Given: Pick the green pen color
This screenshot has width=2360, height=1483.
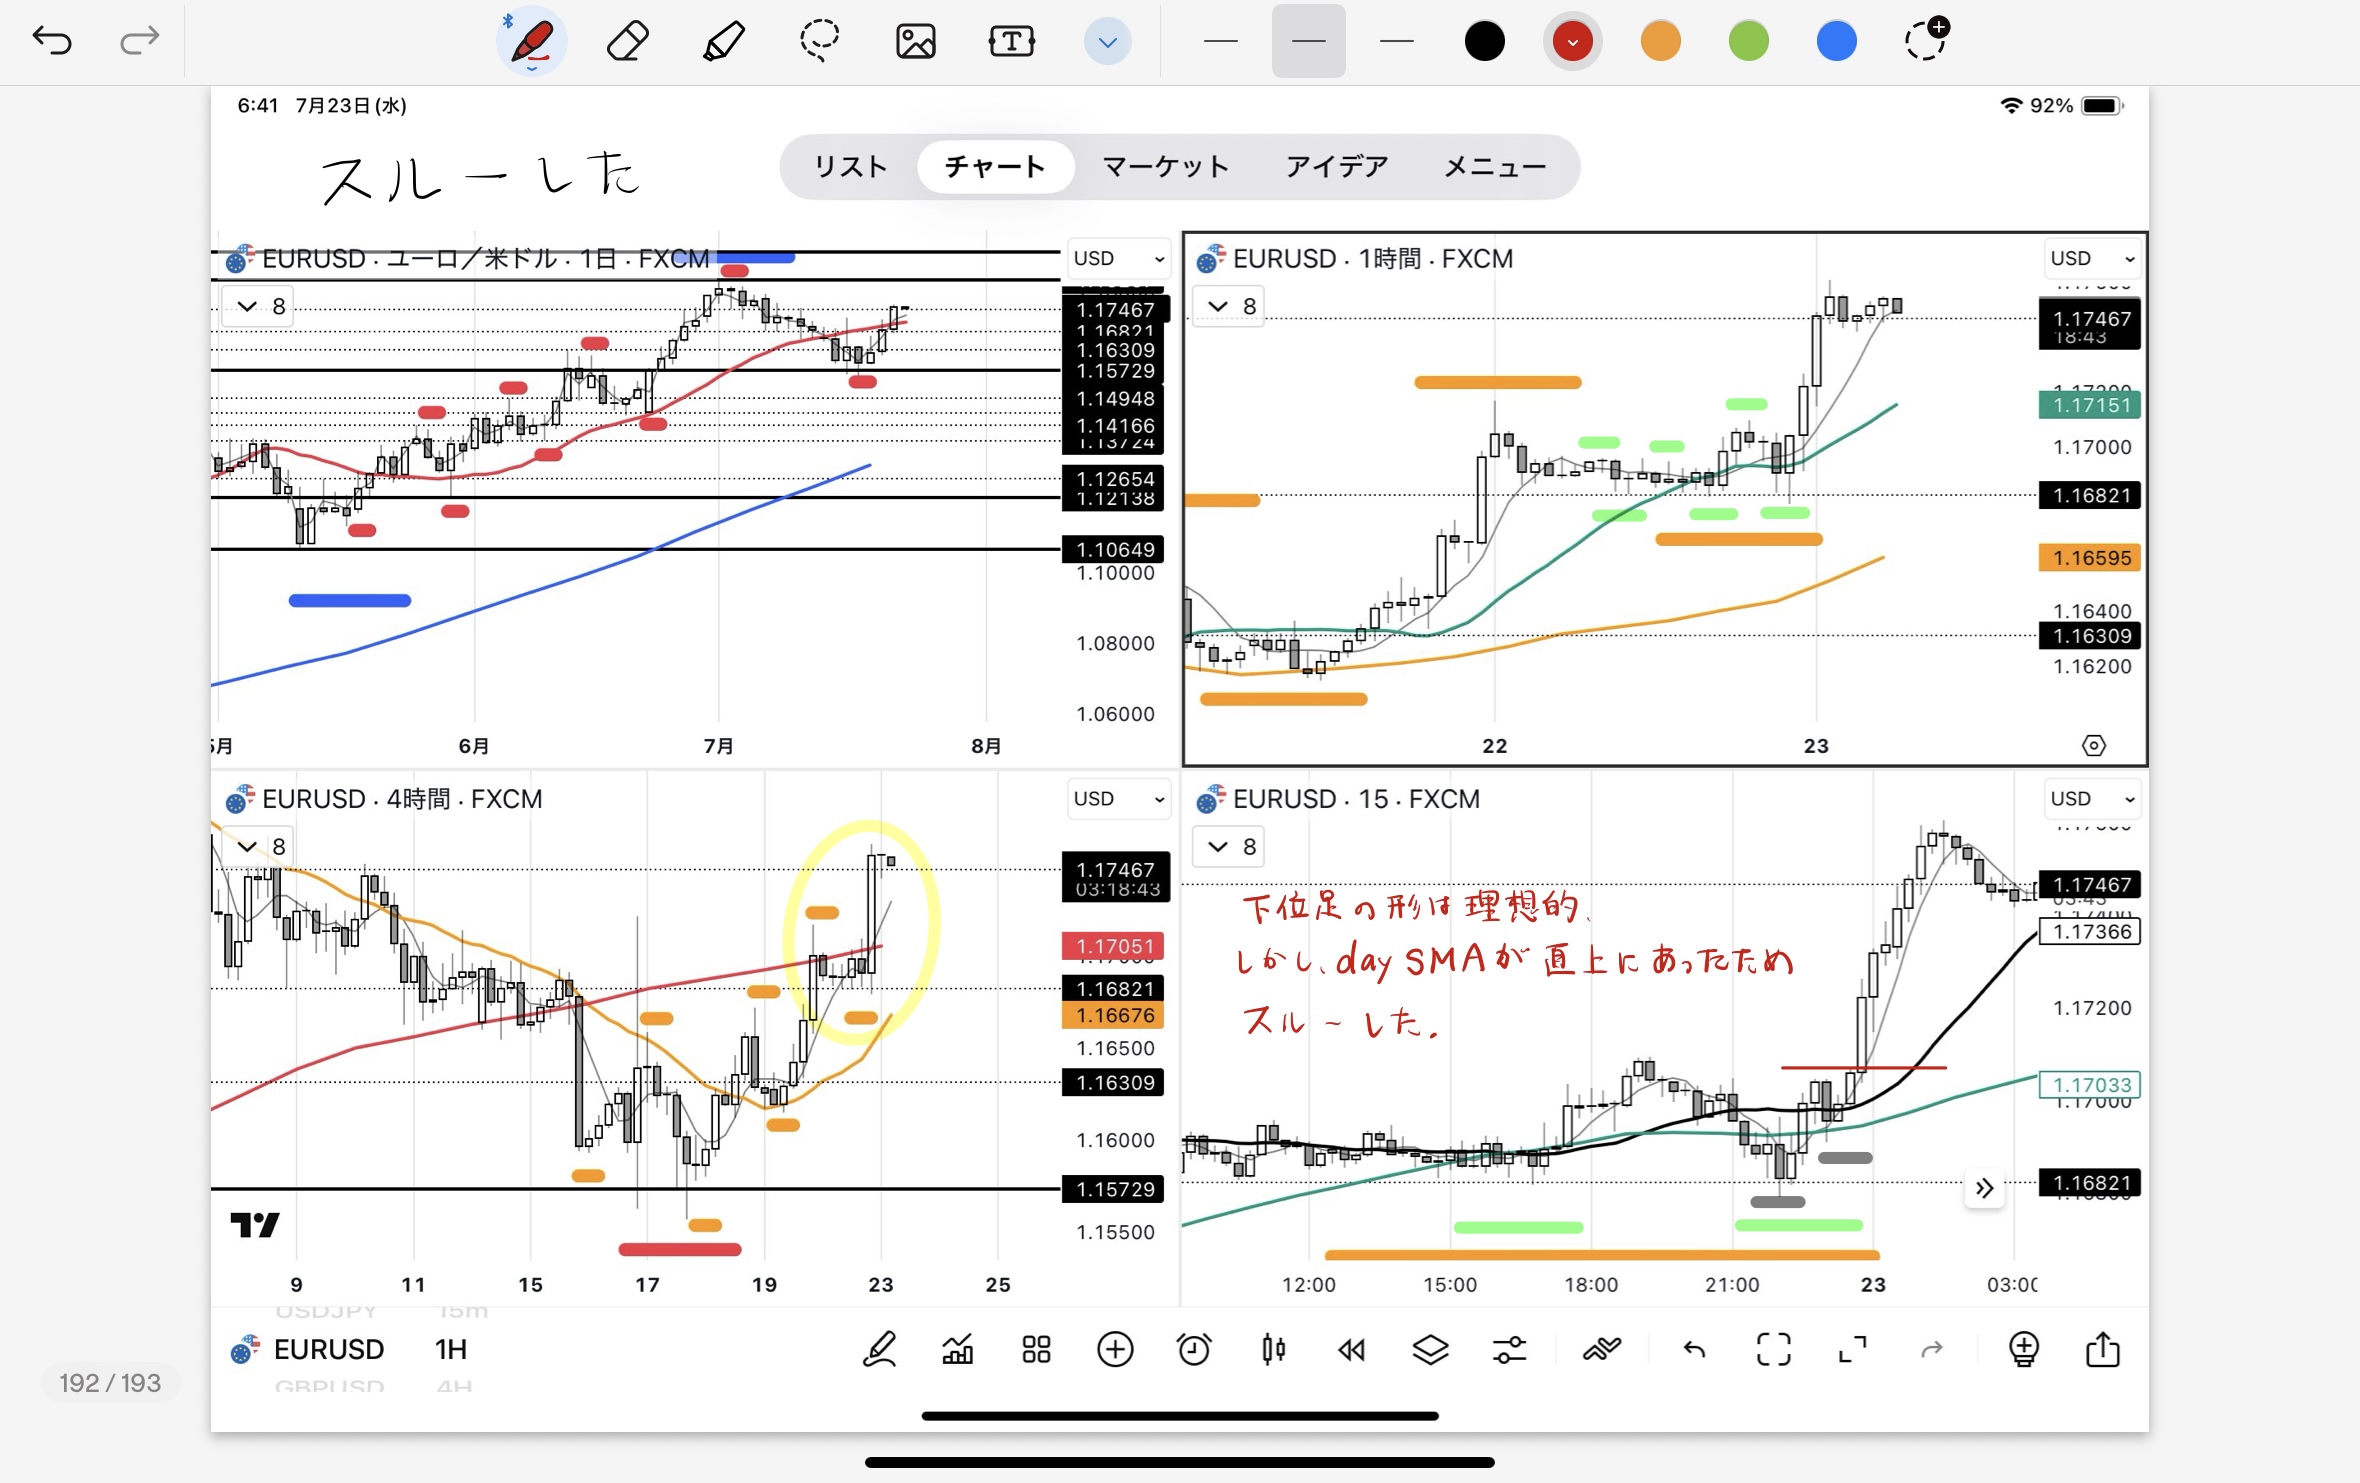Looking at the screenshot, I should [x=1748, y=42].
